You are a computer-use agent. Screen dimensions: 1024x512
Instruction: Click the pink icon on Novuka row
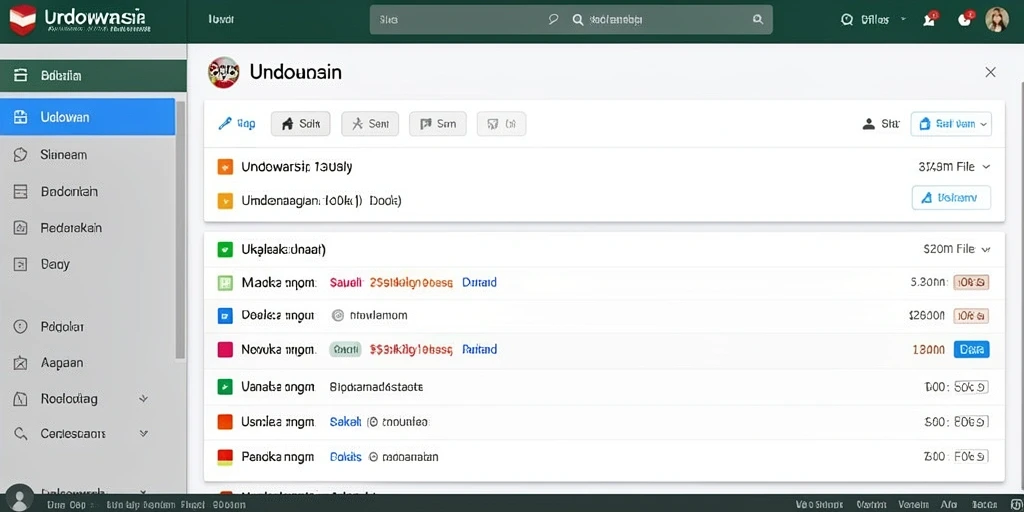point(225,349)
